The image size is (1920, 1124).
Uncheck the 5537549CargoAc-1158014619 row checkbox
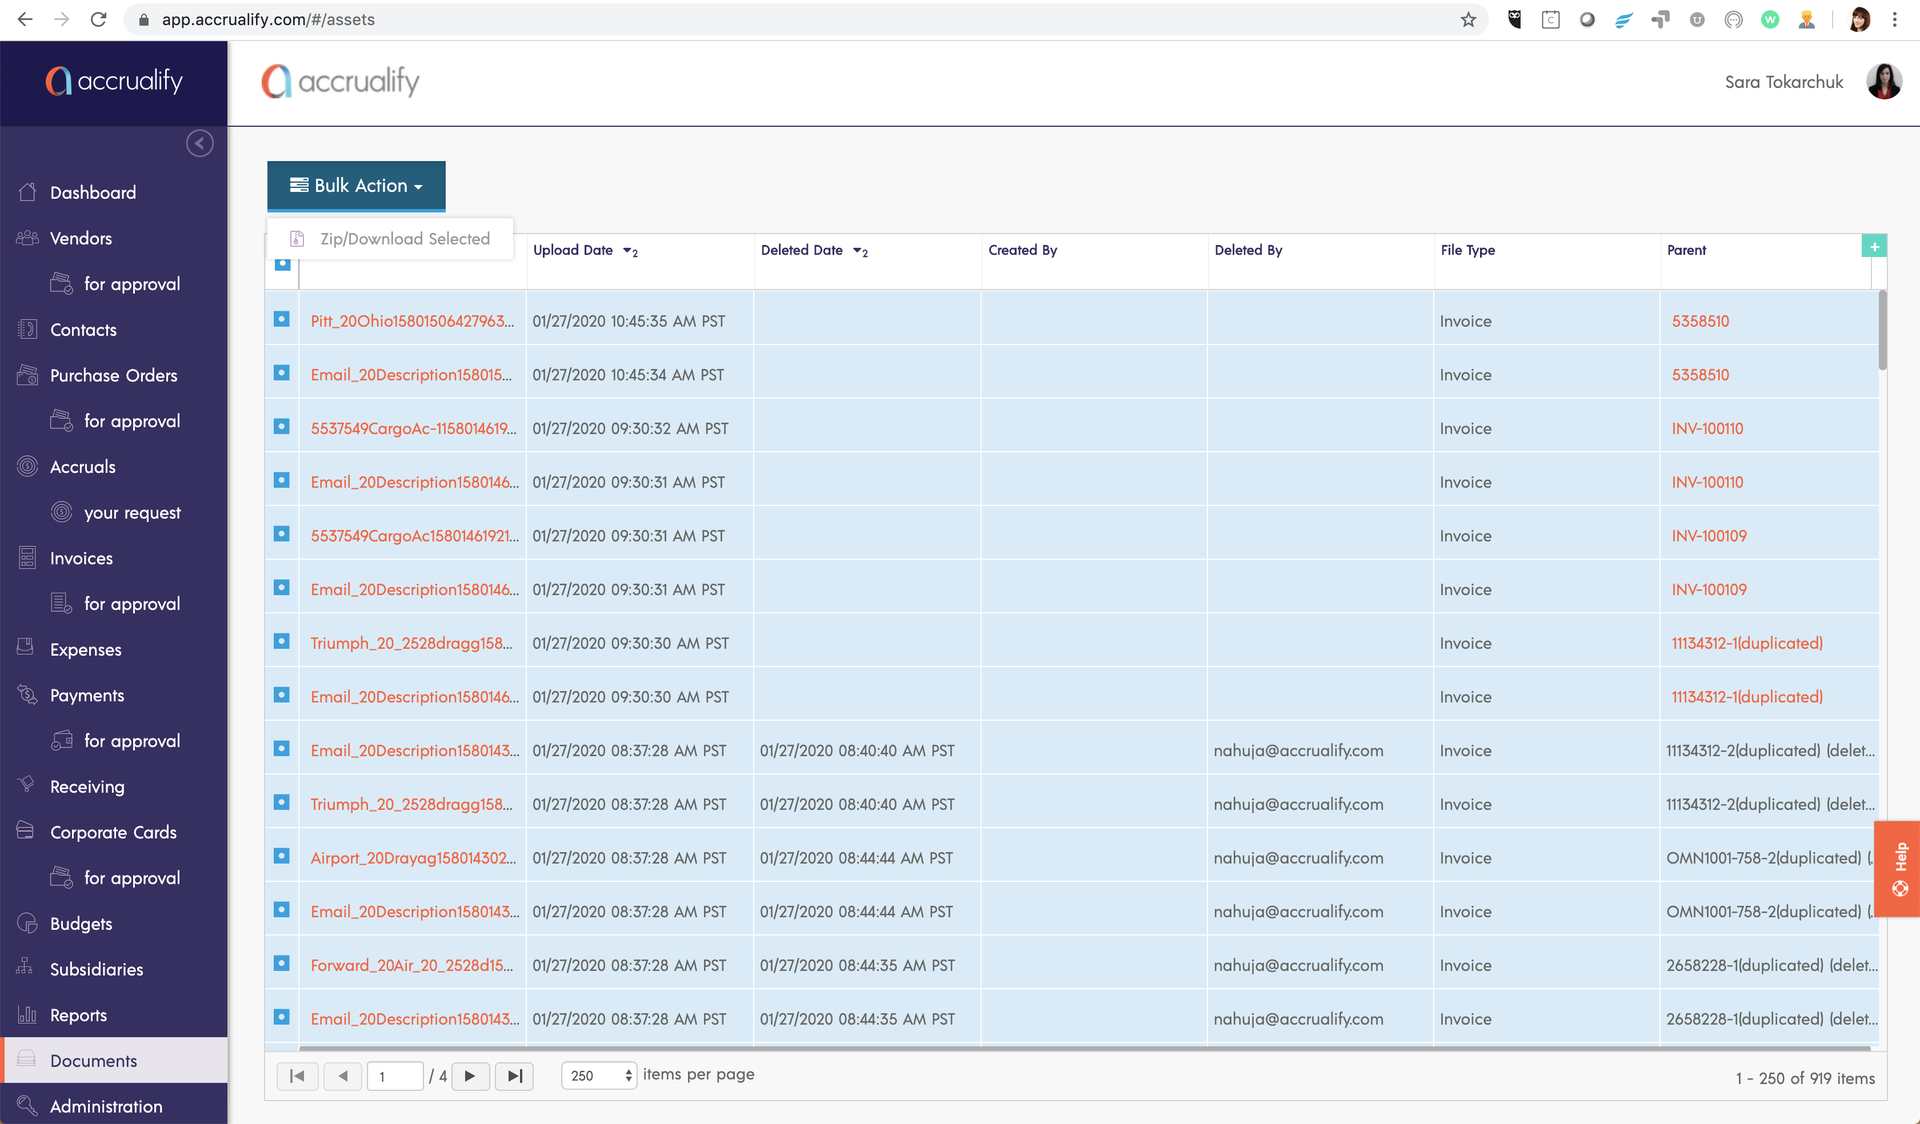[282, 427]
